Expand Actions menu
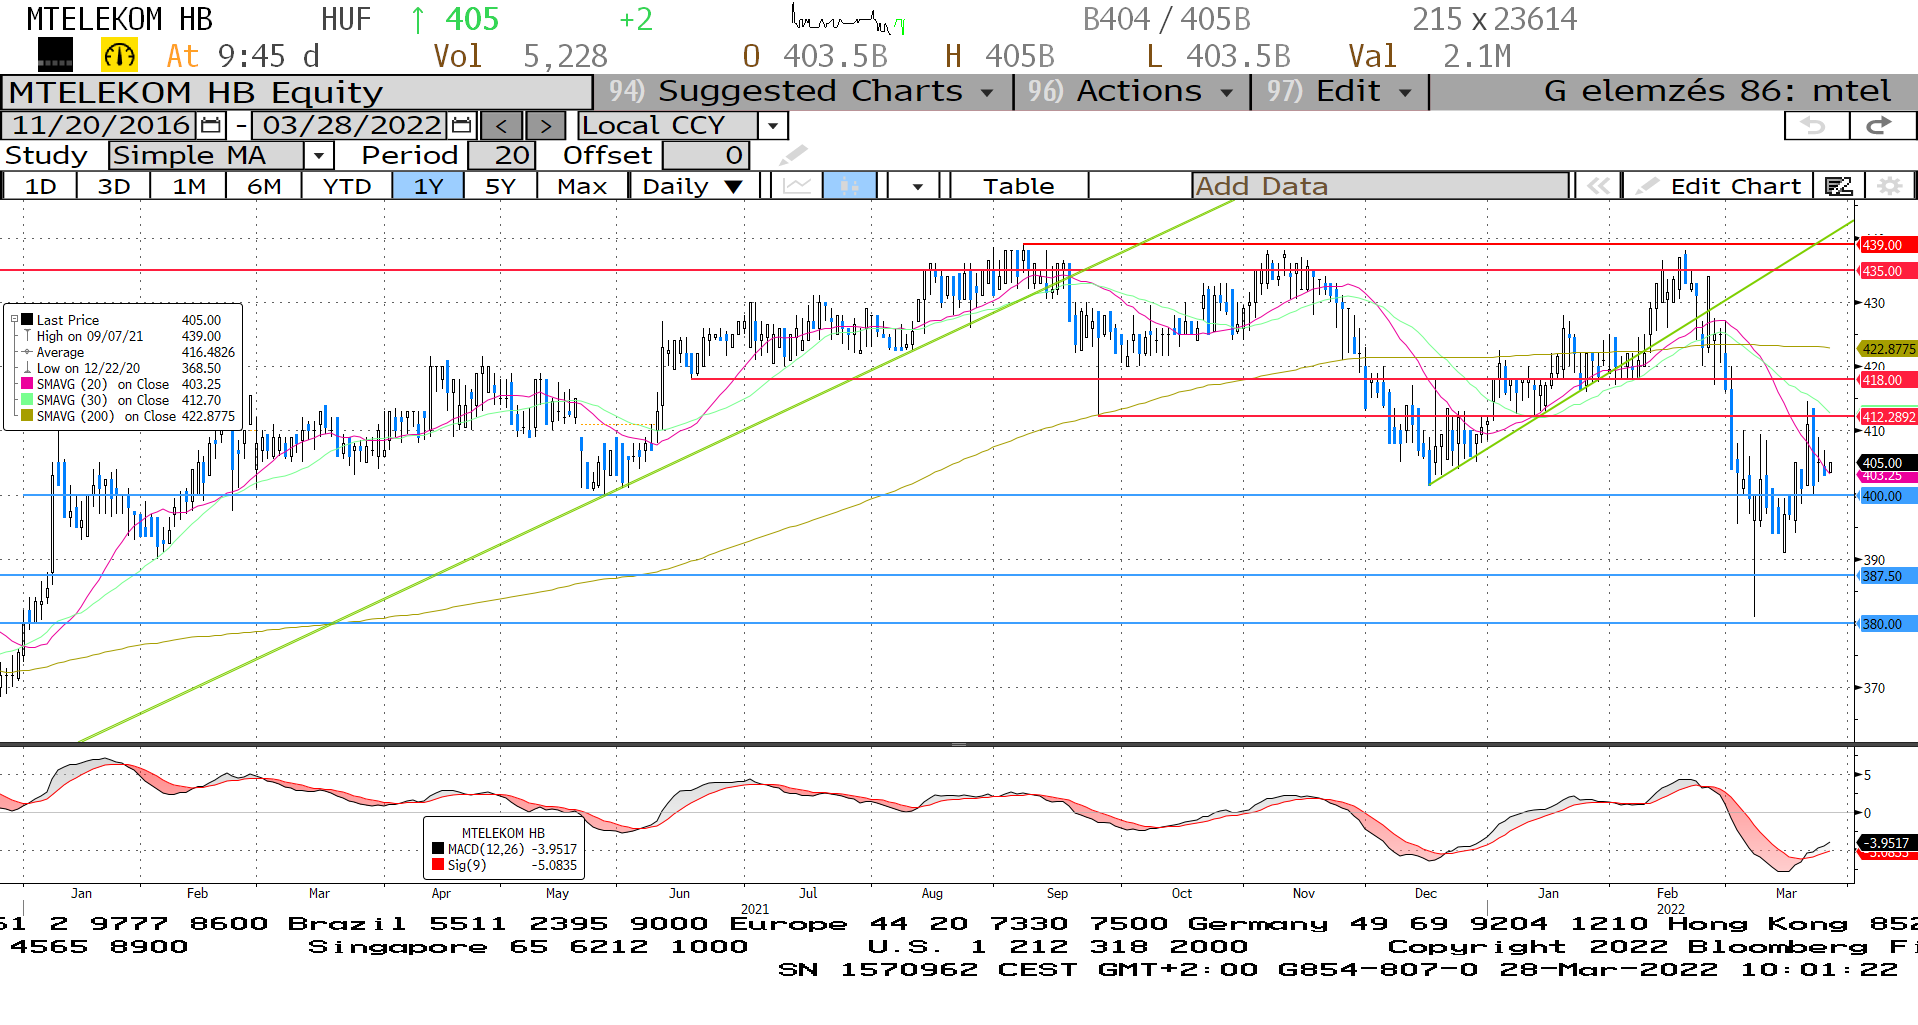Image resolution: width=1918 pixels, height=1025 pixels. pyautogui.click(x=1131, y=91)
